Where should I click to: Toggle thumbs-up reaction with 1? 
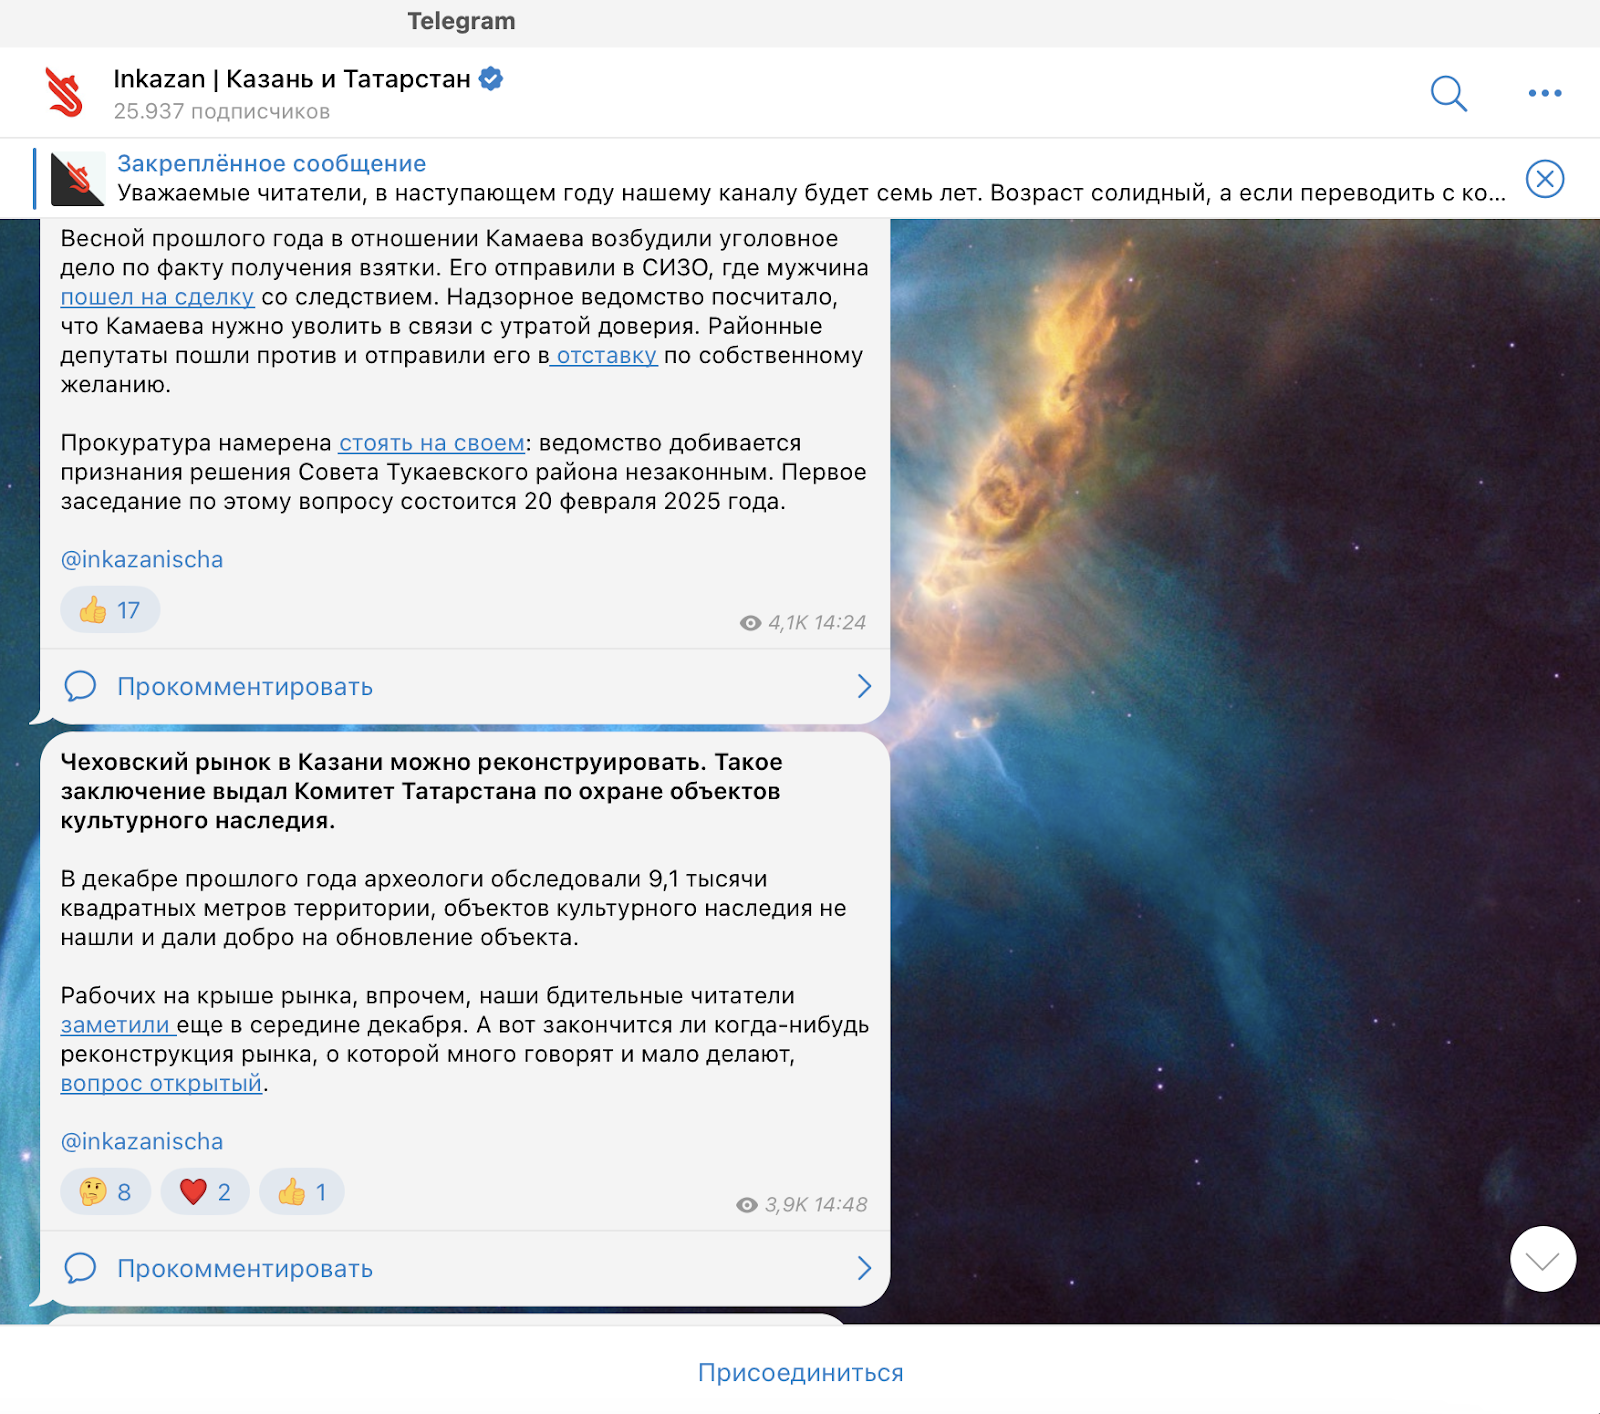(x=302, y=1192)
